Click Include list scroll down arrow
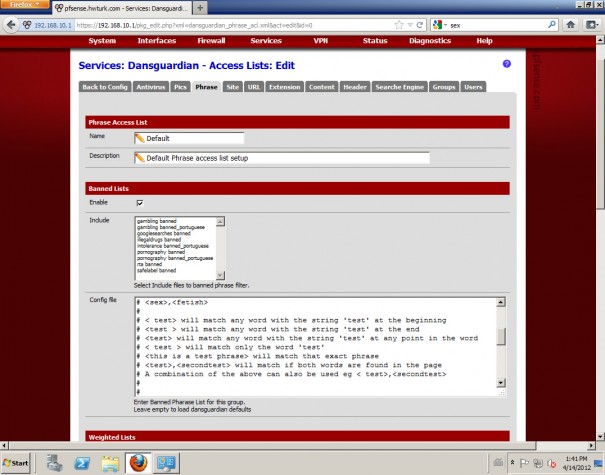 (220, 275)
